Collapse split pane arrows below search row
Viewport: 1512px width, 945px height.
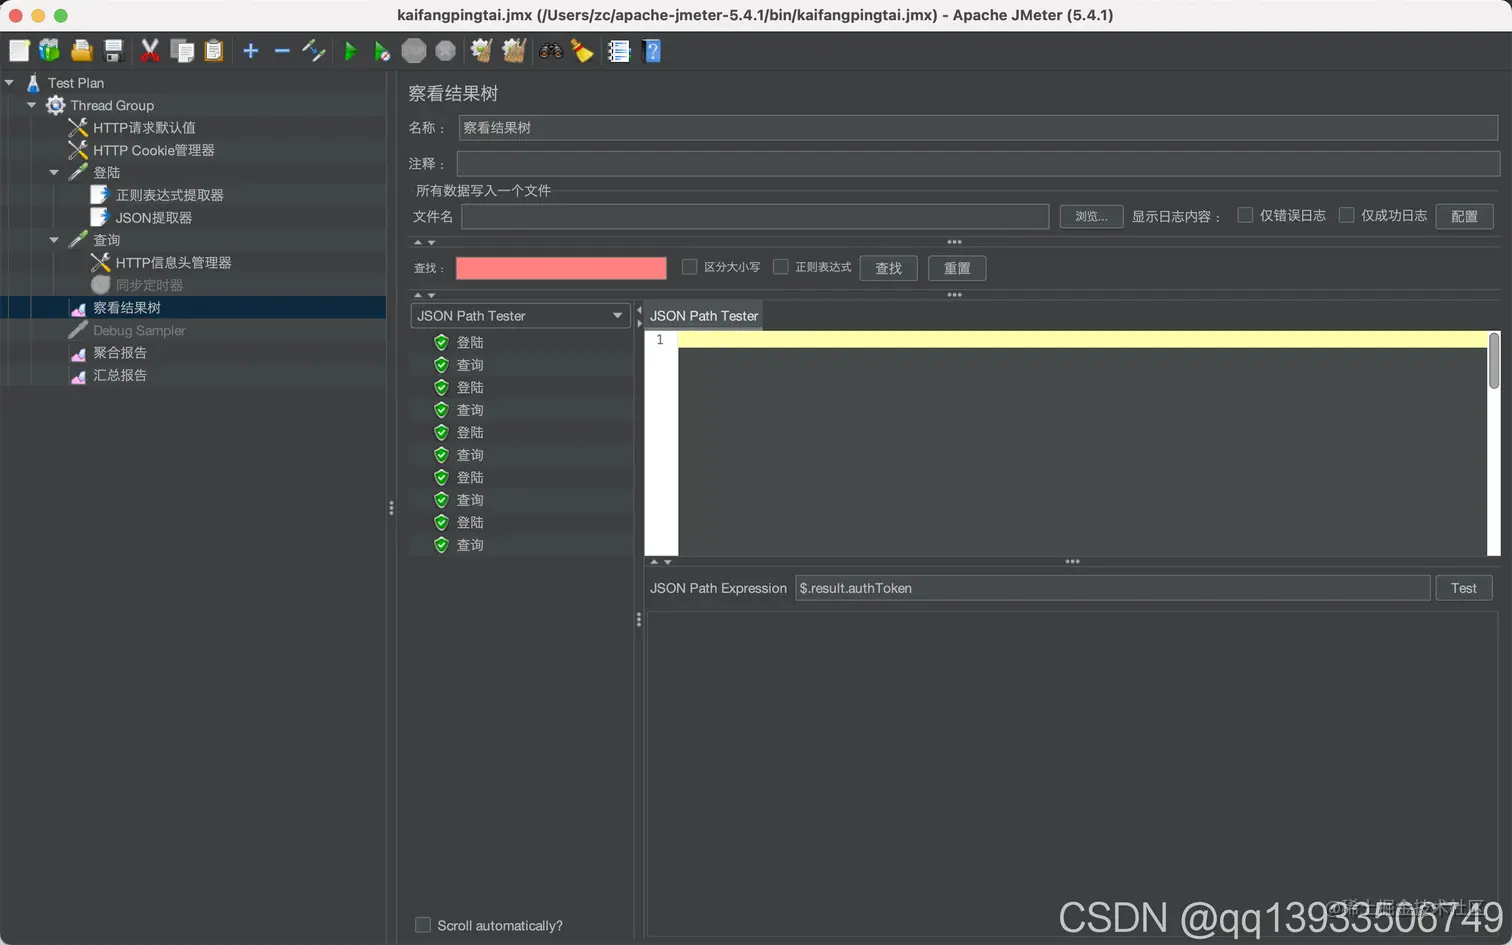[425, 295]
